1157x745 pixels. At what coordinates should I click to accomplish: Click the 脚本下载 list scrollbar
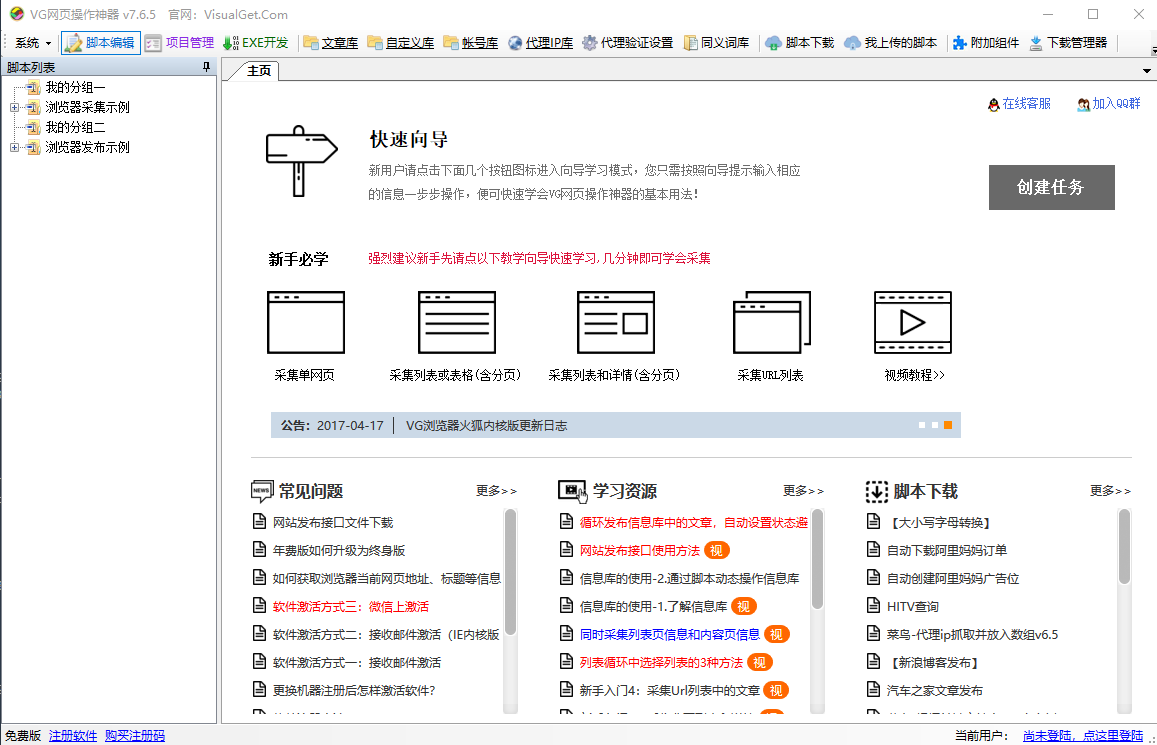click(1124, 547)
